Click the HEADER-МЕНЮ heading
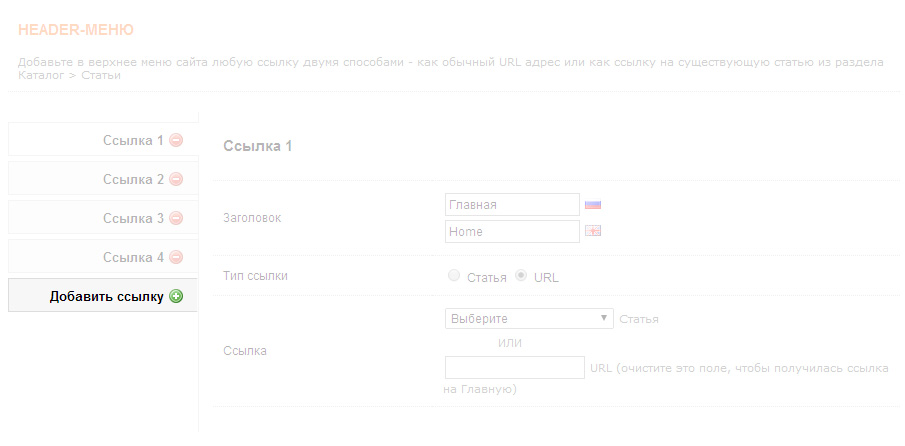The height and width of the screenshot is (446, 905). (x=76, y=30)
